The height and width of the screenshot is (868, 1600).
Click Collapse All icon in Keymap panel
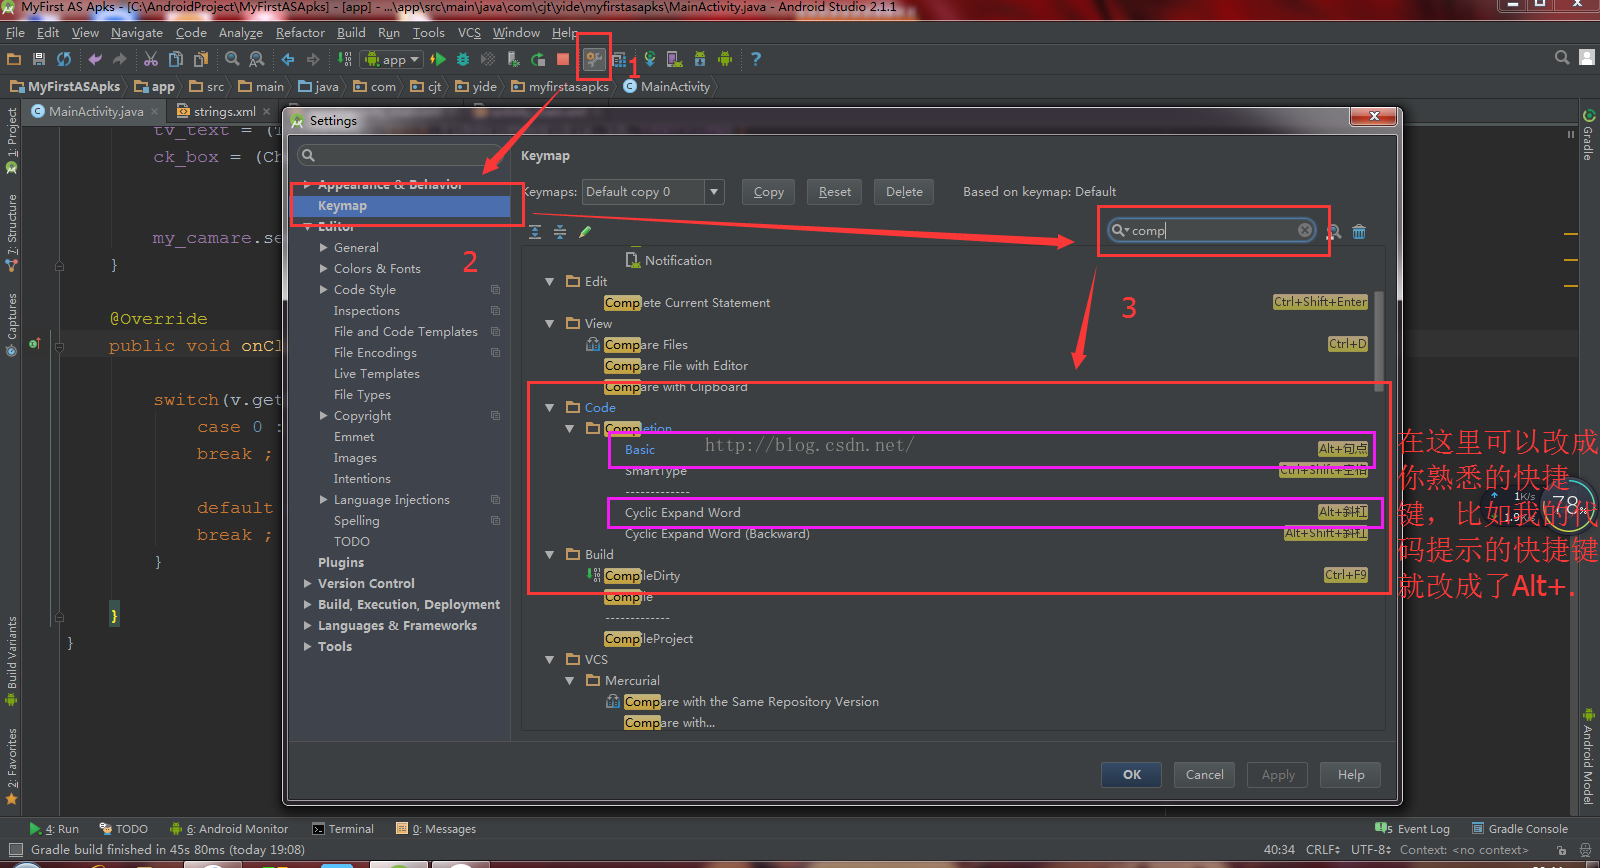click(560, 232)
